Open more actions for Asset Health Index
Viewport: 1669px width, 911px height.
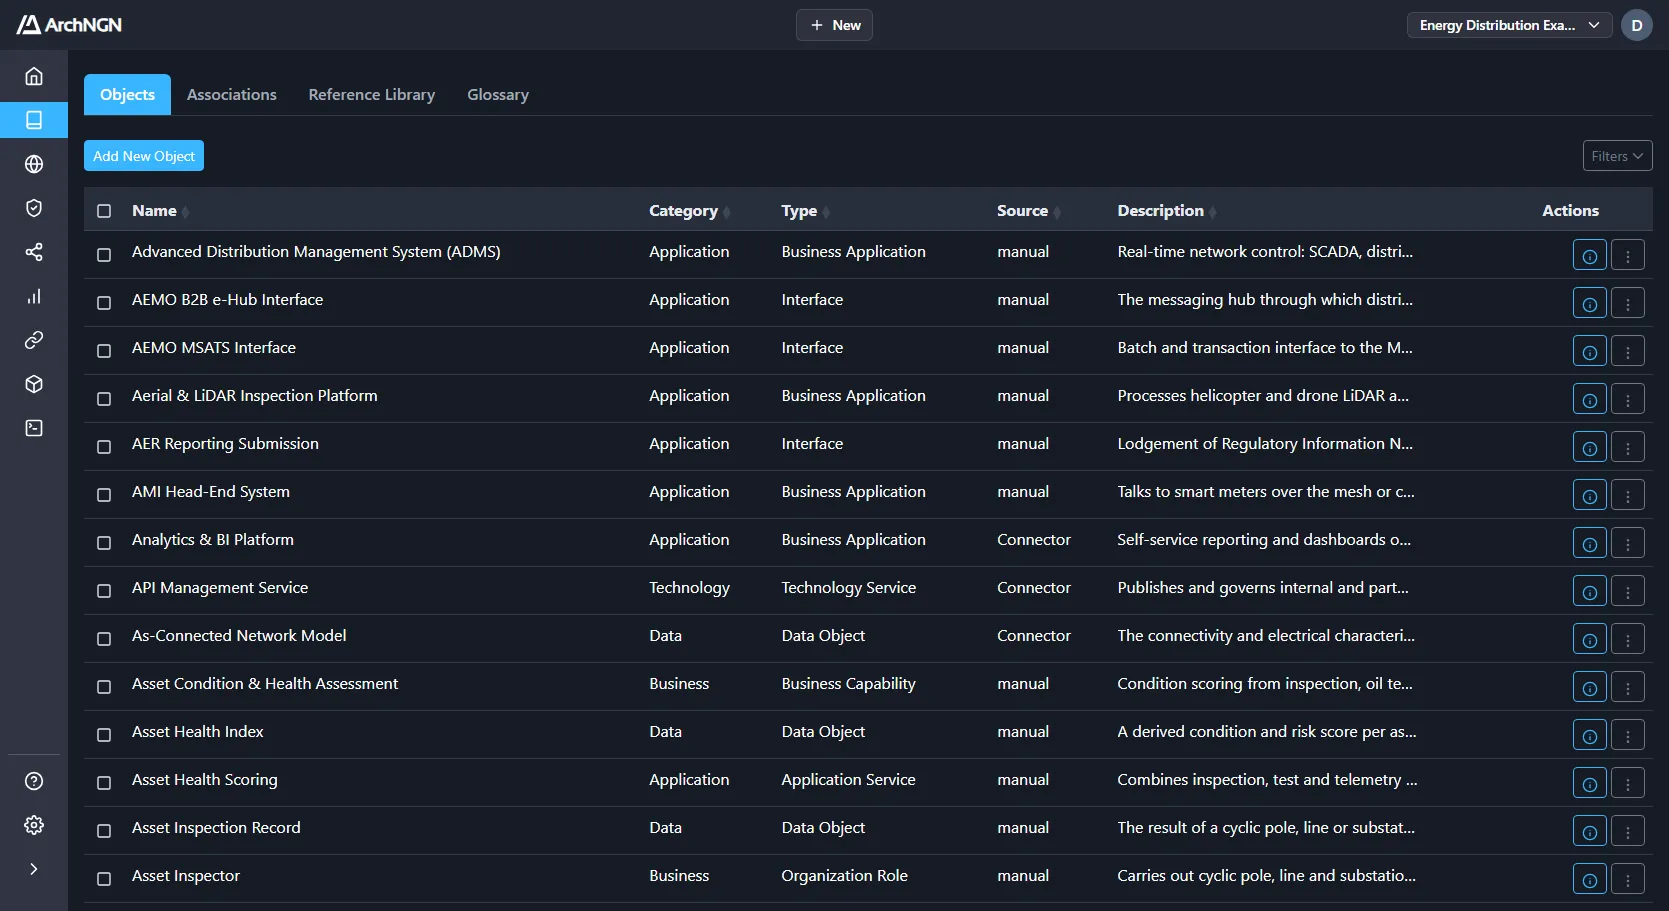pos(1628,736)
